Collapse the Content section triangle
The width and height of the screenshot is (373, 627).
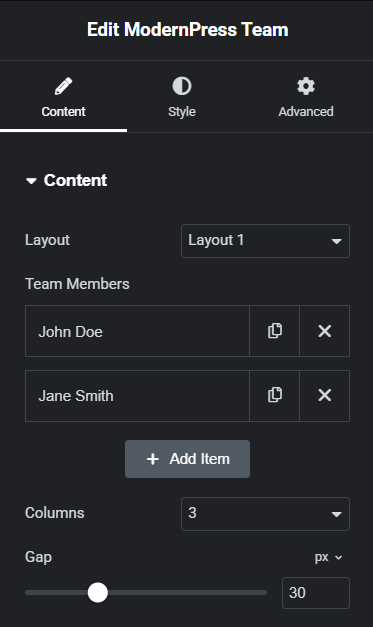click(31, 181)
